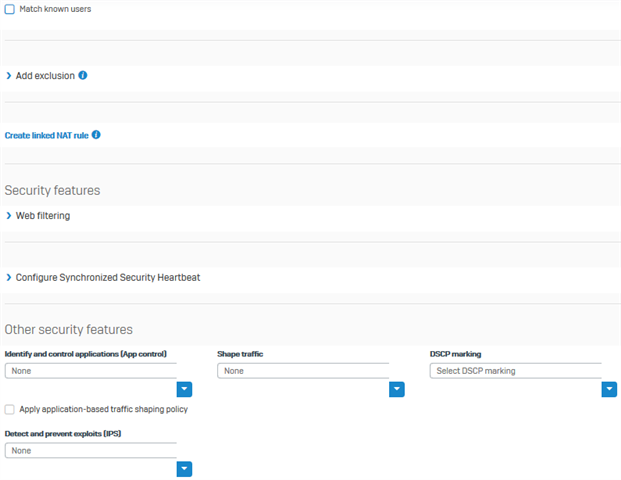Open the App control None dropdown field

[x=91, y=371]
